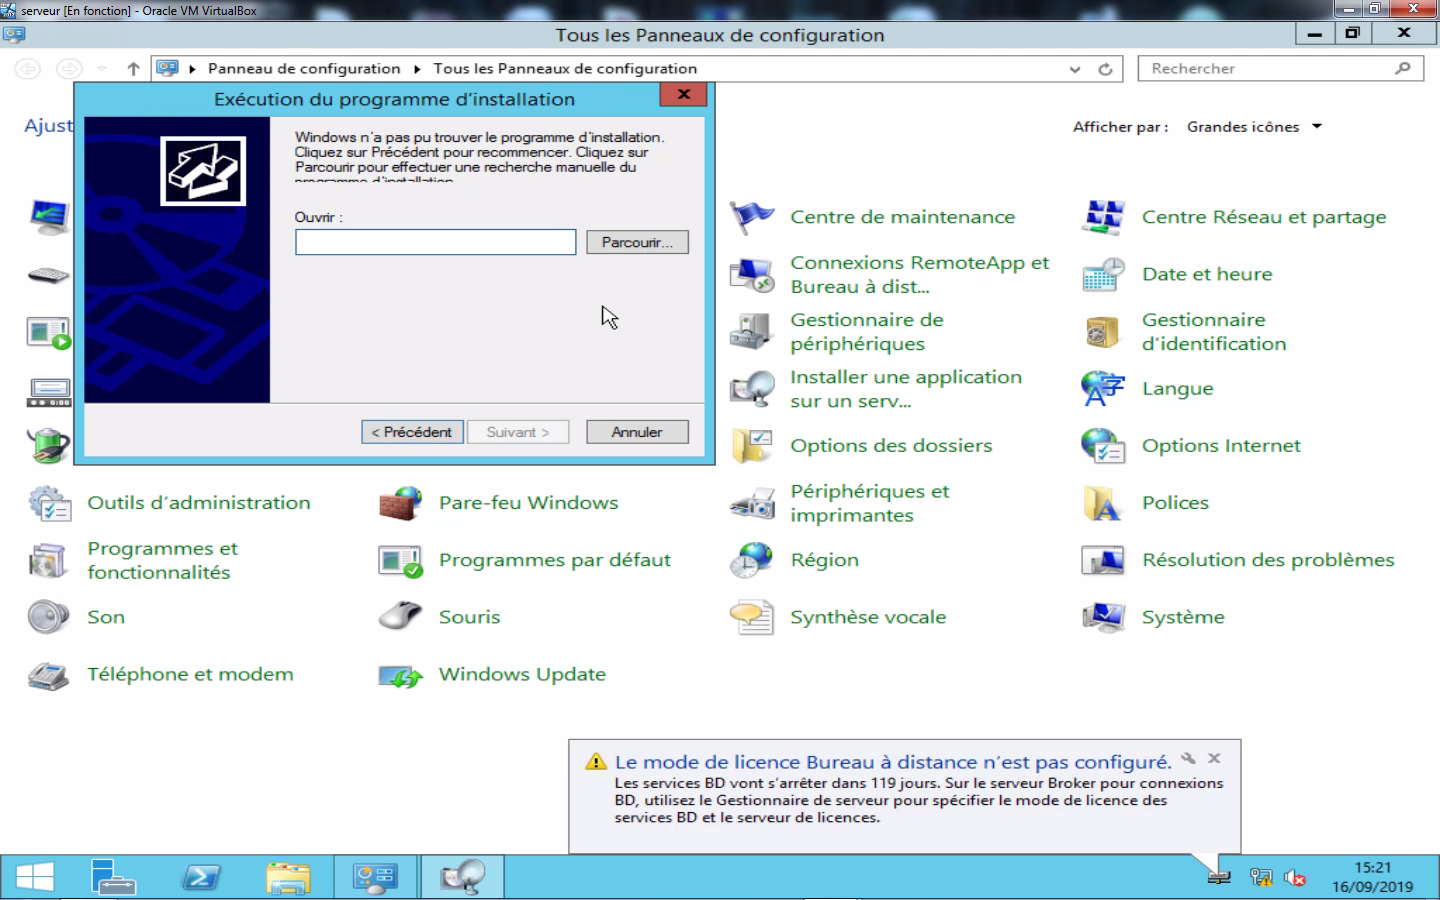The height and width of the screenshot is (900, 1440).
Task: Expand the address bar history chevron
Action: 1074,68
